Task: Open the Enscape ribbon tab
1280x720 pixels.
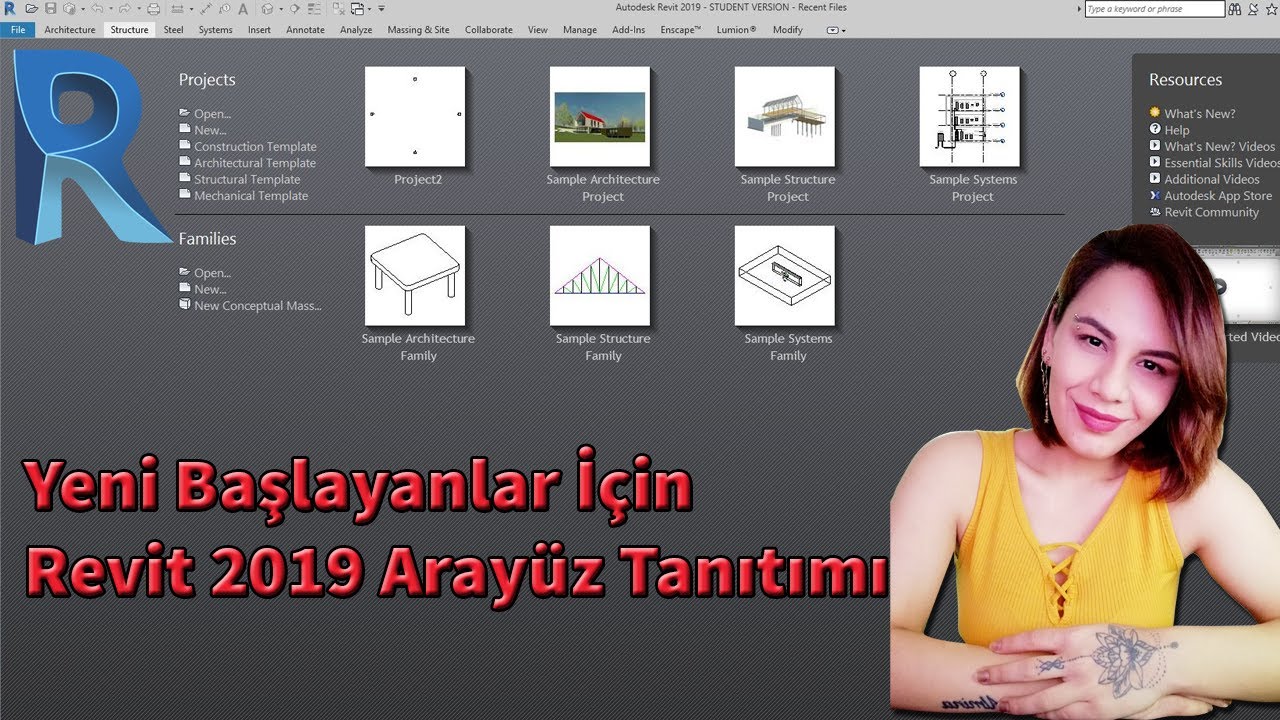Action: tap(681, 30)
